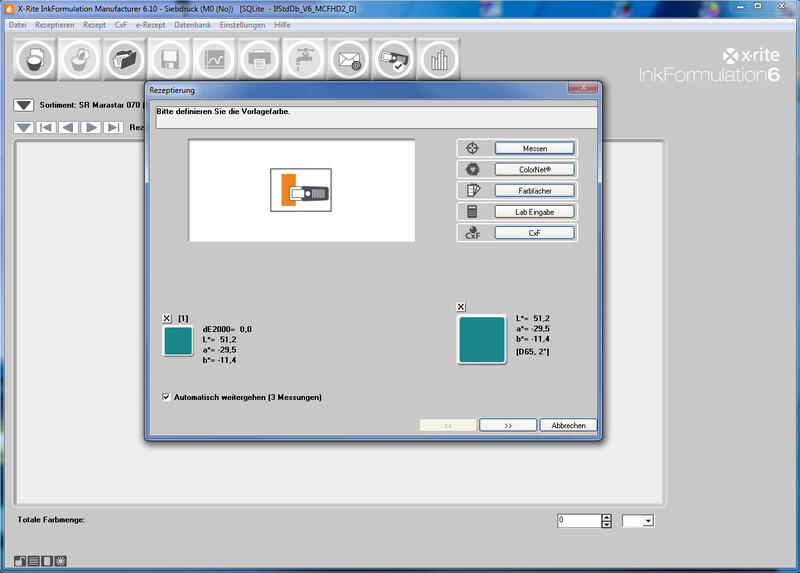
Task: Click the envelope e-mail toolbar icon
Action: point(349,60)
